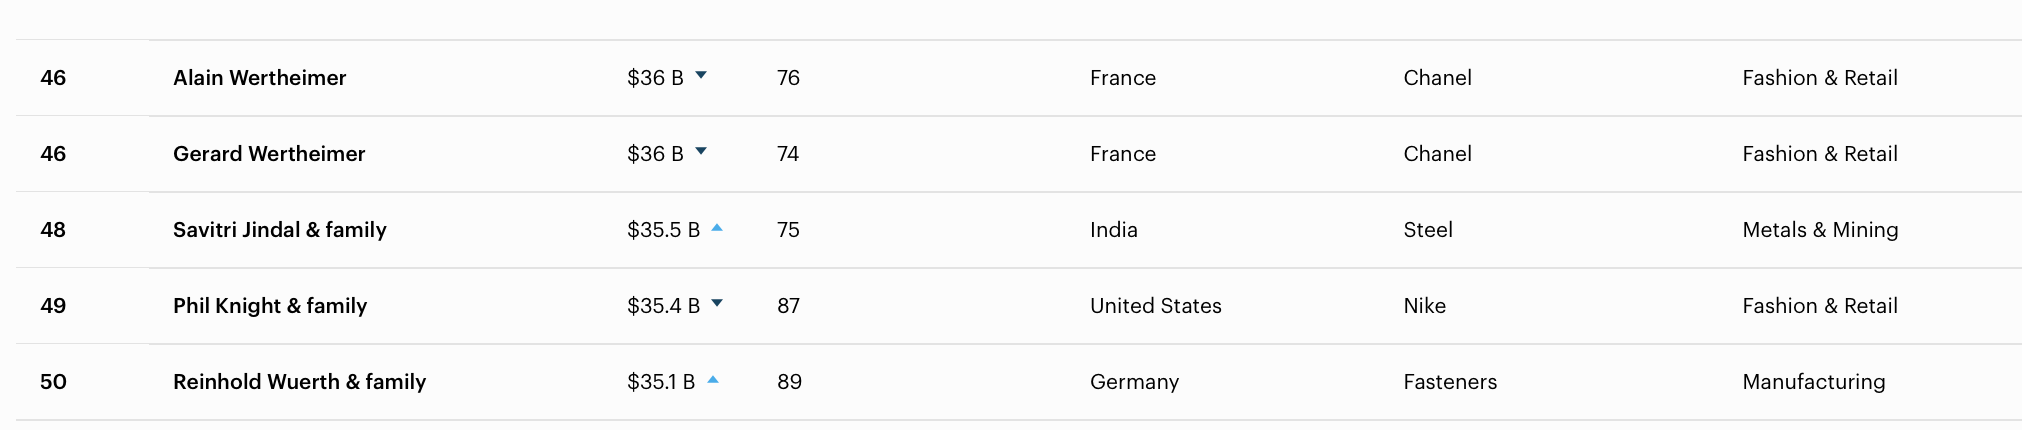Click the Germany country cell
This screenshot has height=430, width=2022.
click(1134, 382)
